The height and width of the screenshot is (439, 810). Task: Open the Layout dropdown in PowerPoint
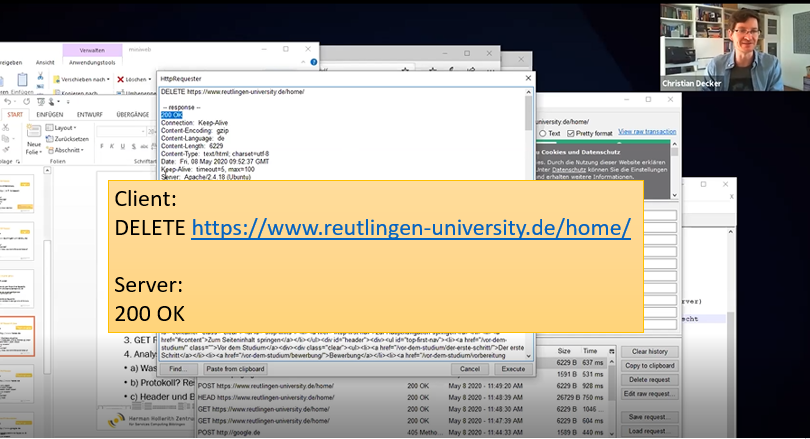pos(61,128)
